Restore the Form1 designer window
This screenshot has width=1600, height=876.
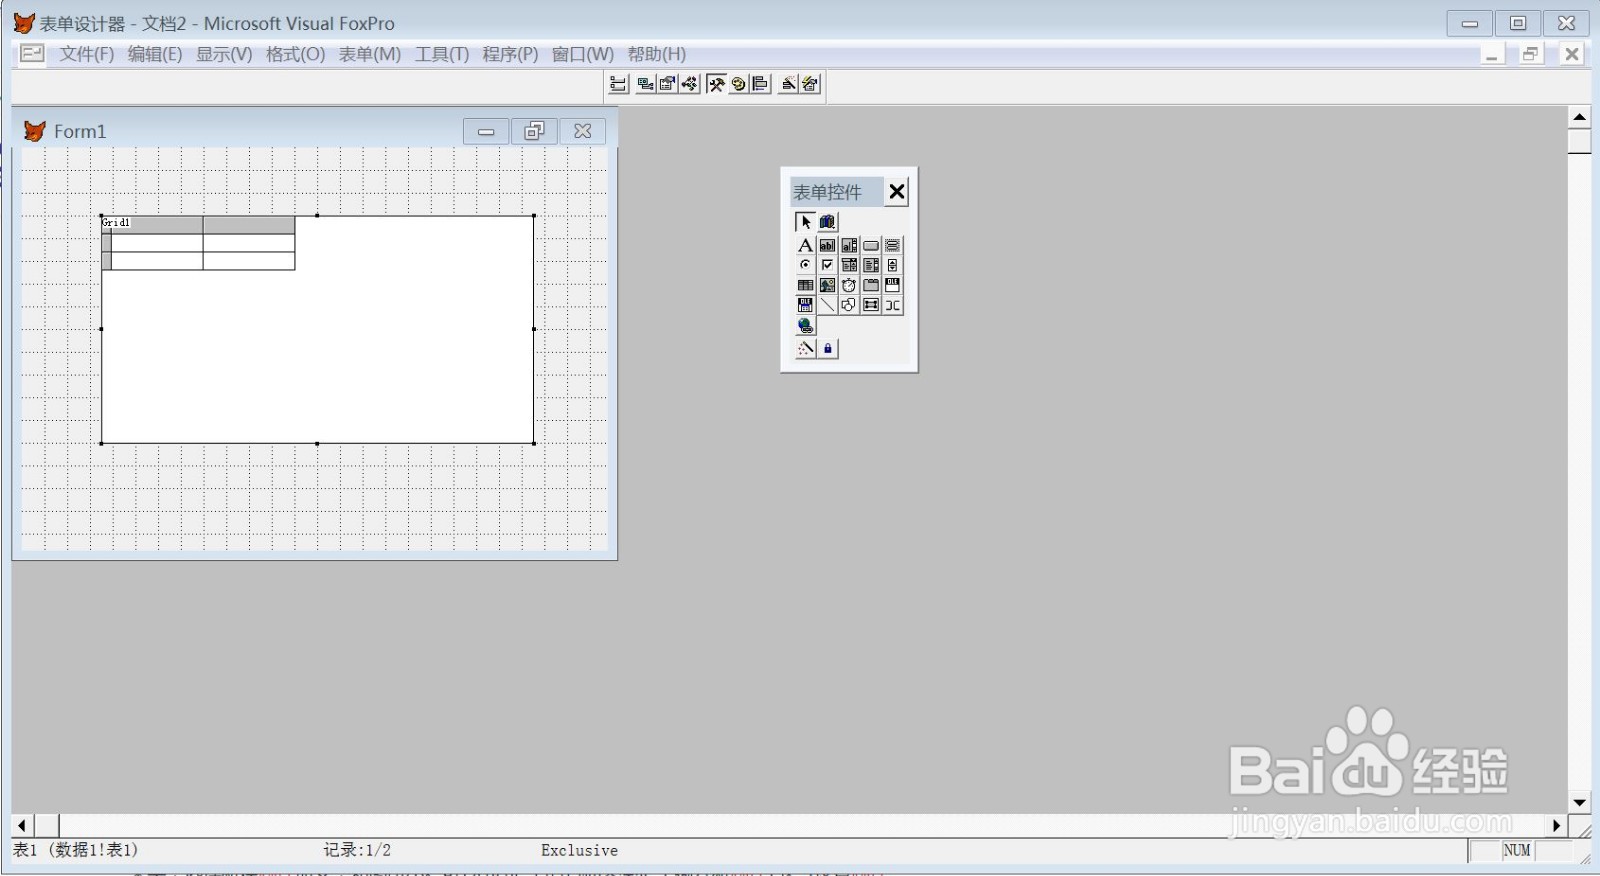[x=534, y=131]
